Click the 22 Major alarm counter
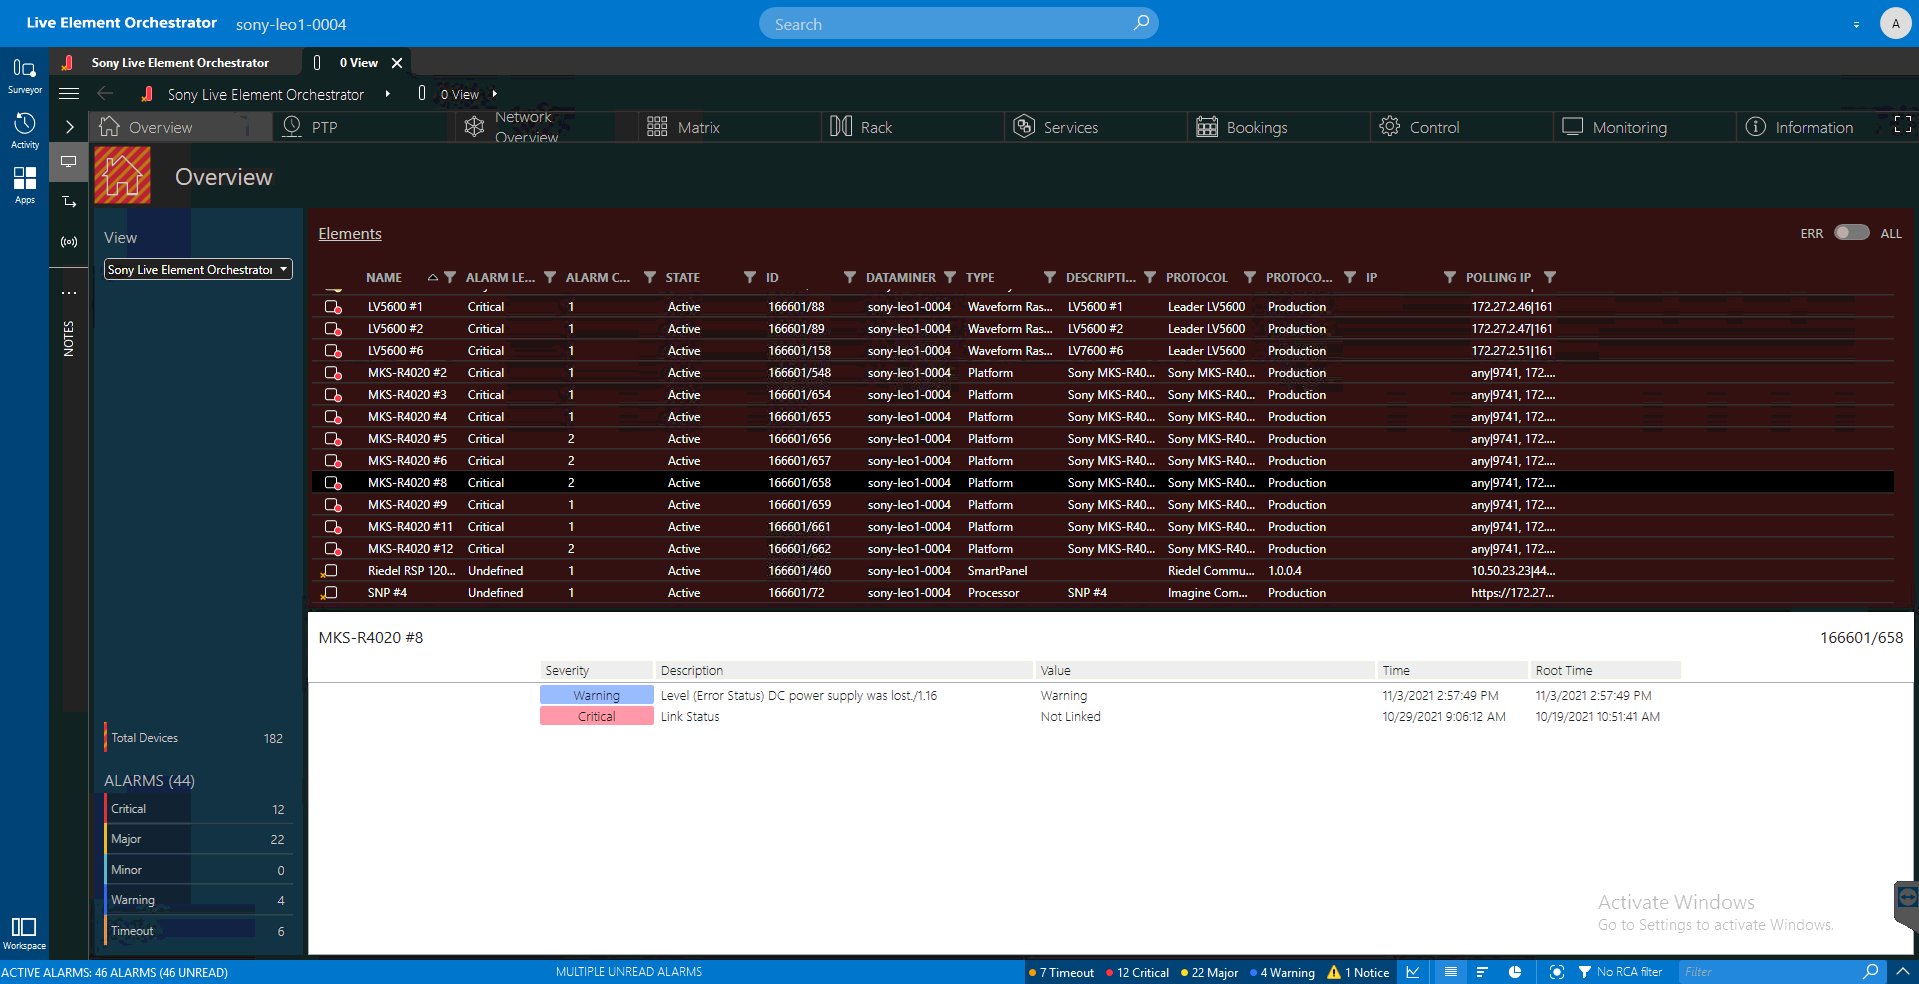 coord(1209,972)
